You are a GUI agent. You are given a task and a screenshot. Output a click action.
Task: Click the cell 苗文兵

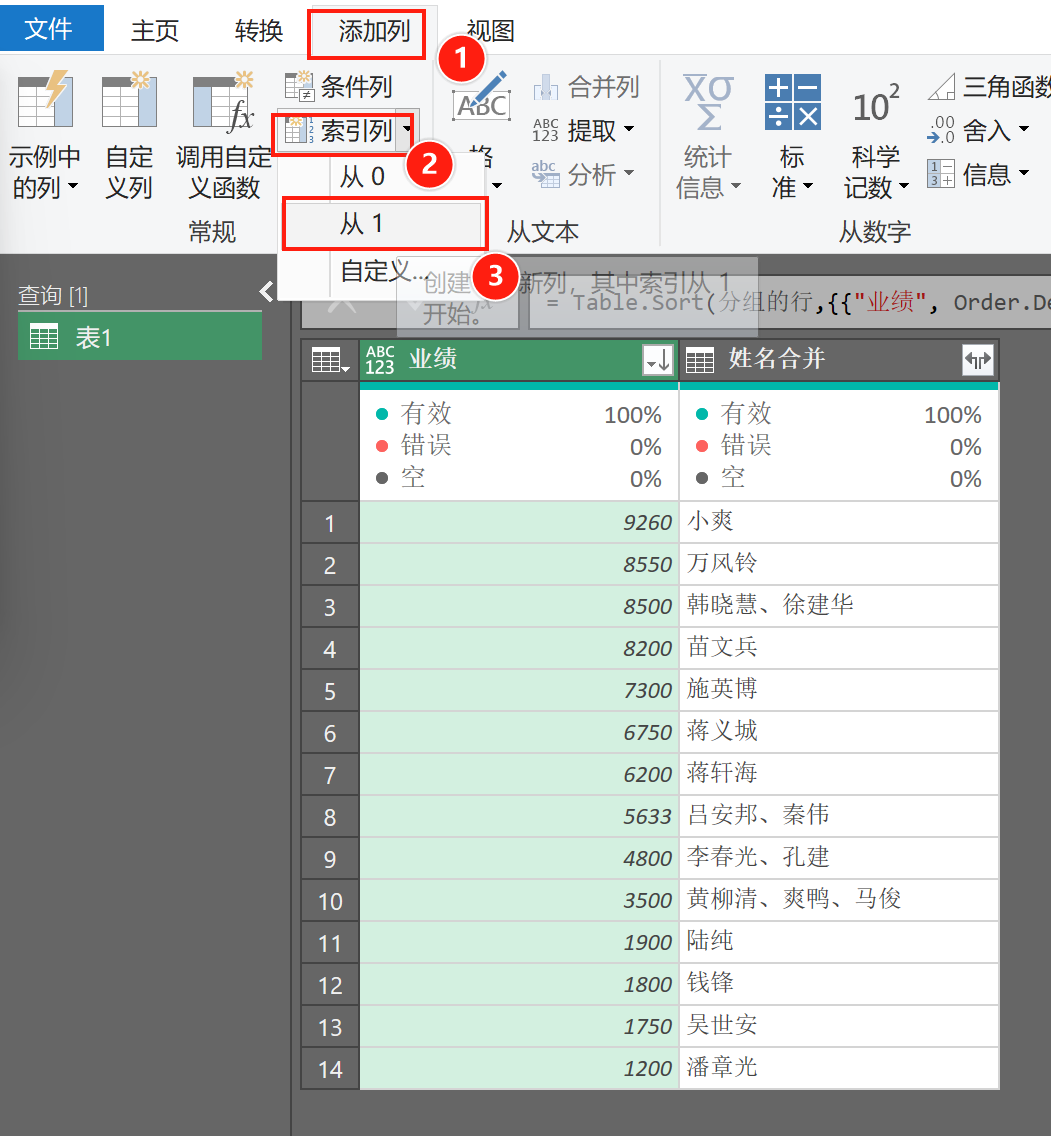tap(839, 648)
